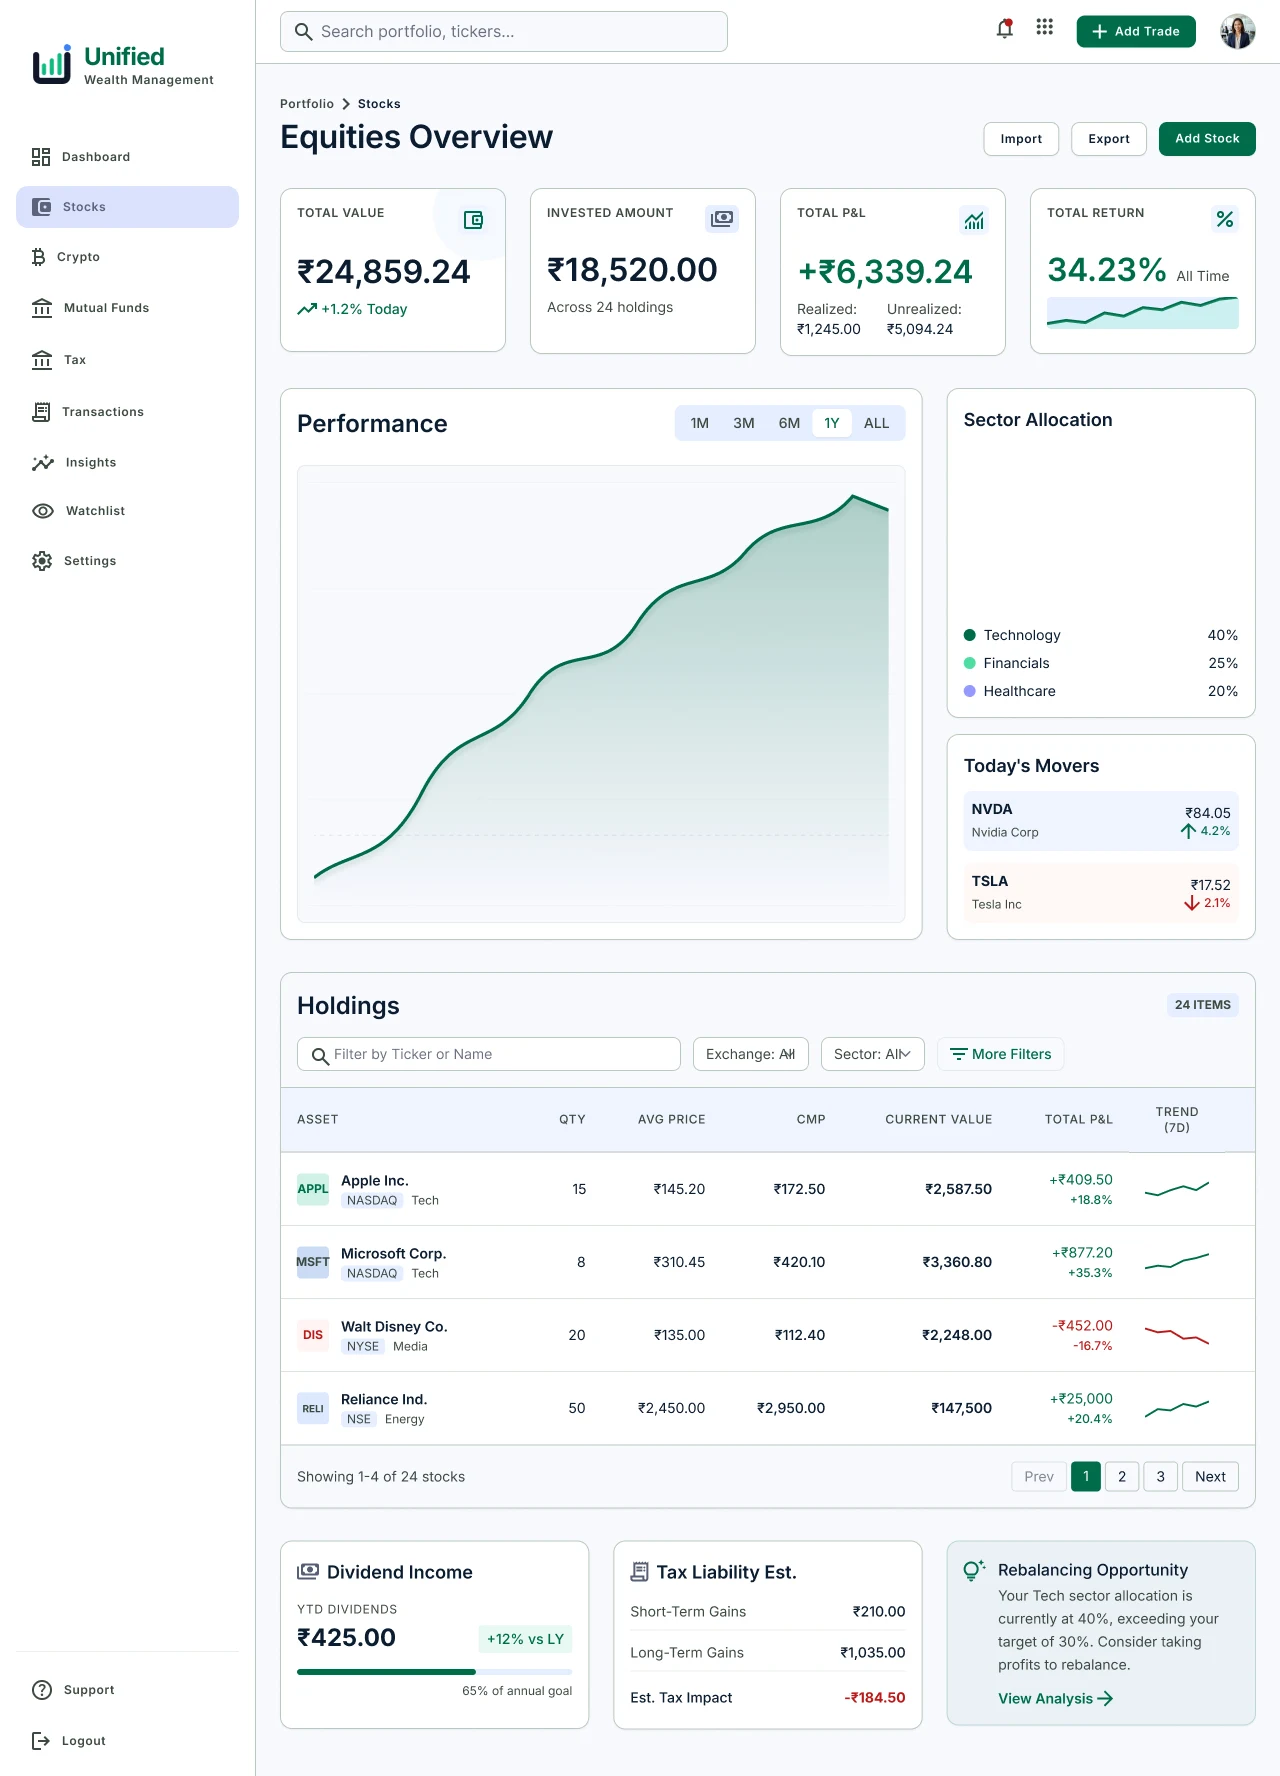Open the apps grid menu
Screen dimensions: 1280x1776
click(1045, 27)
